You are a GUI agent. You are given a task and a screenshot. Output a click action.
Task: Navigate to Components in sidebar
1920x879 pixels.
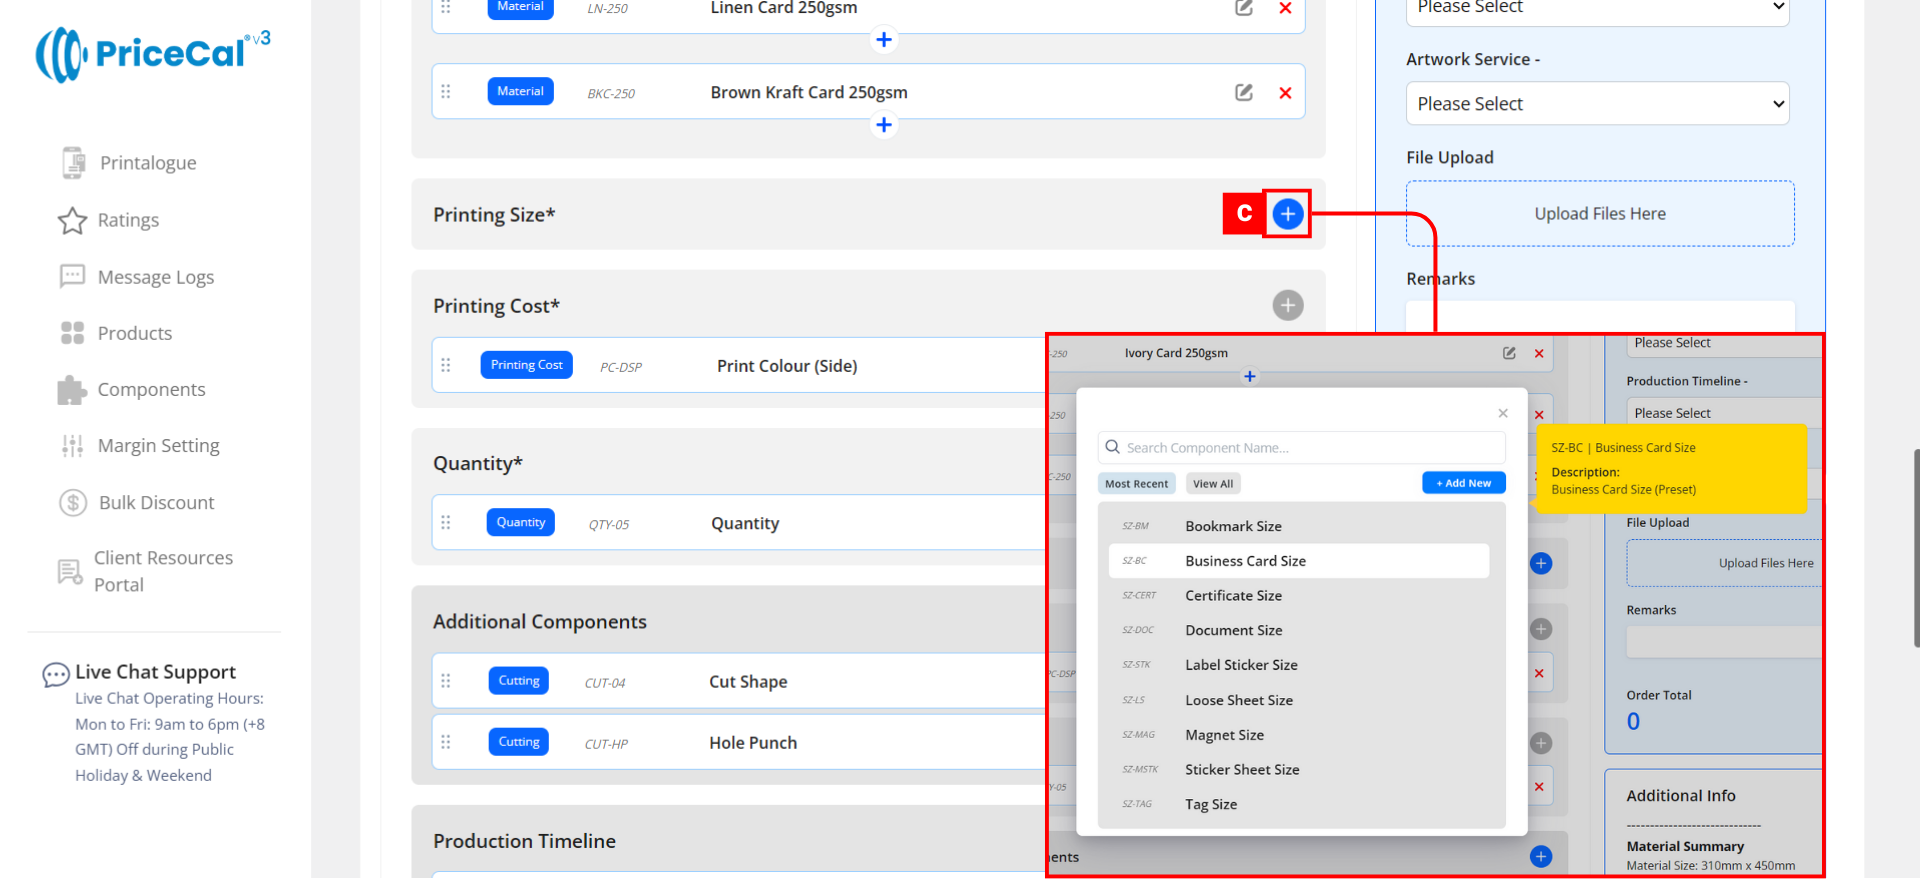point(151,390)
